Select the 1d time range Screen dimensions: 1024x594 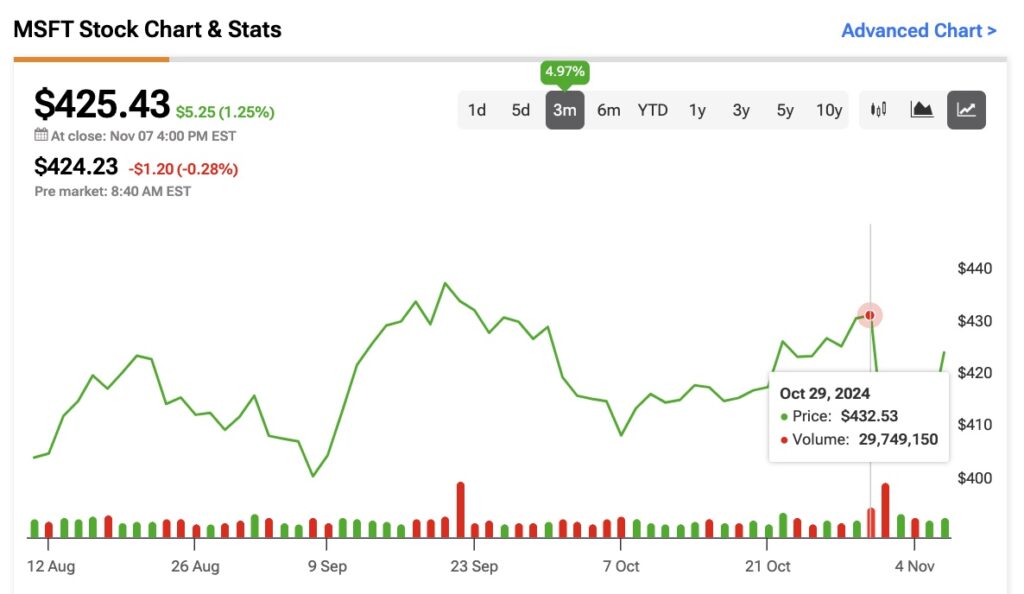tap(477, 110)
